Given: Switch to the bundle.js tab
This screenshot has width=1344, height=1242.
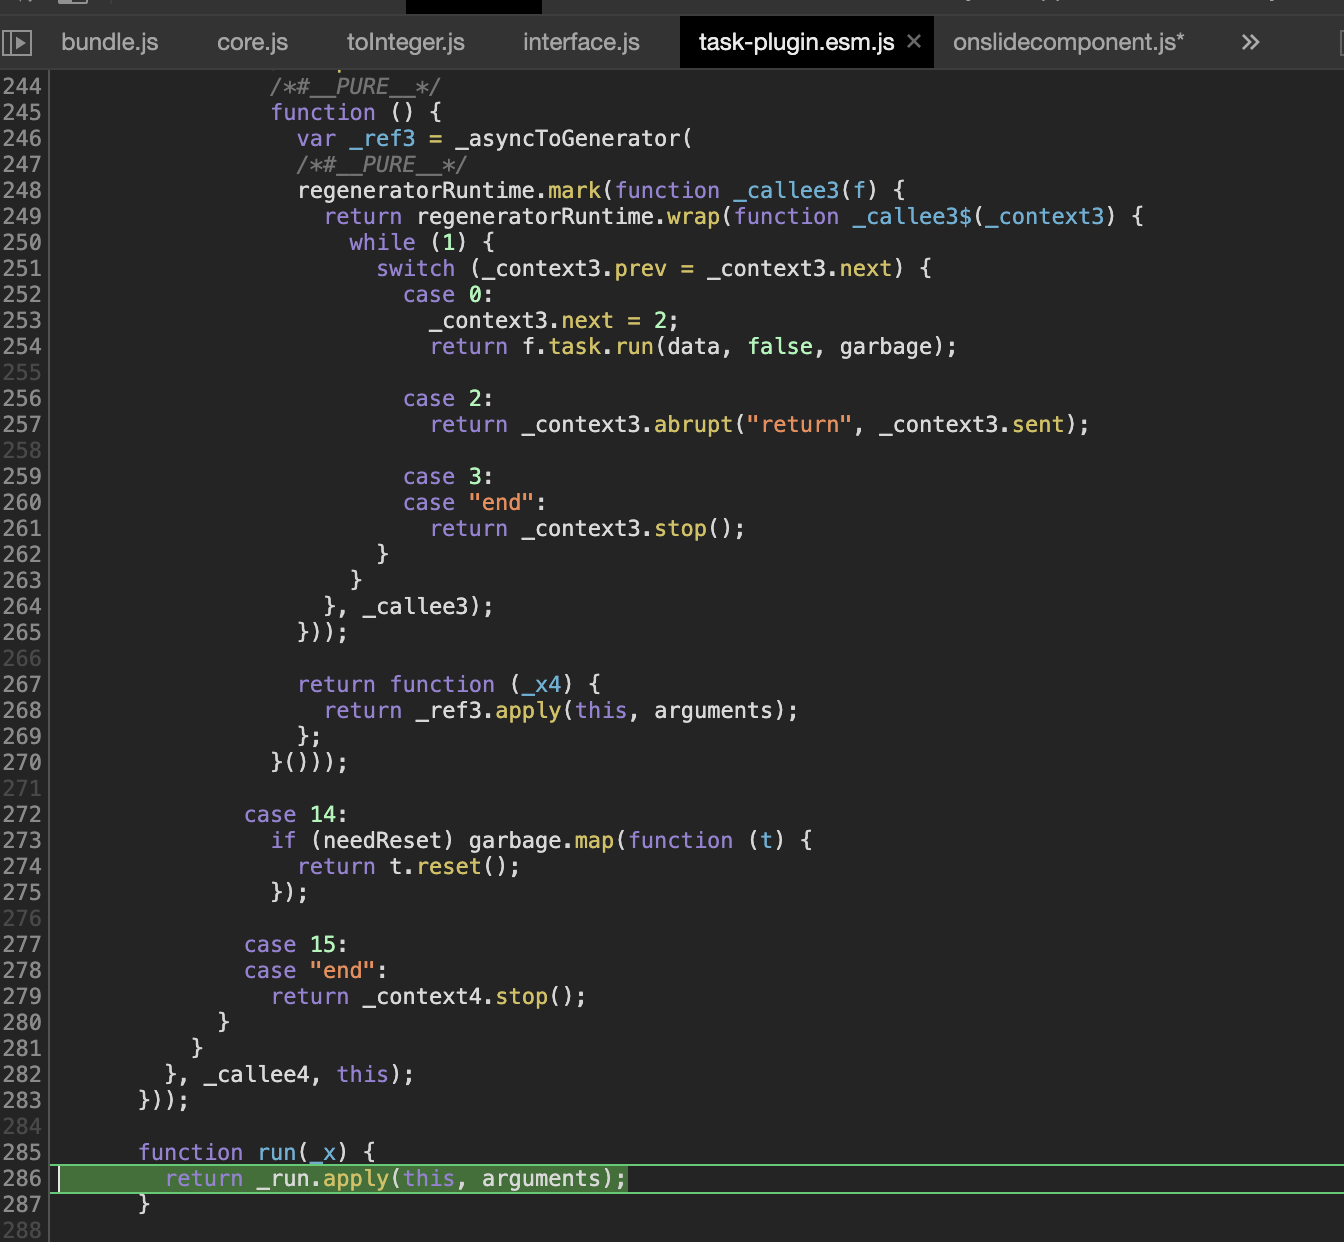Looking at the screenshot, I should [109, 42].
